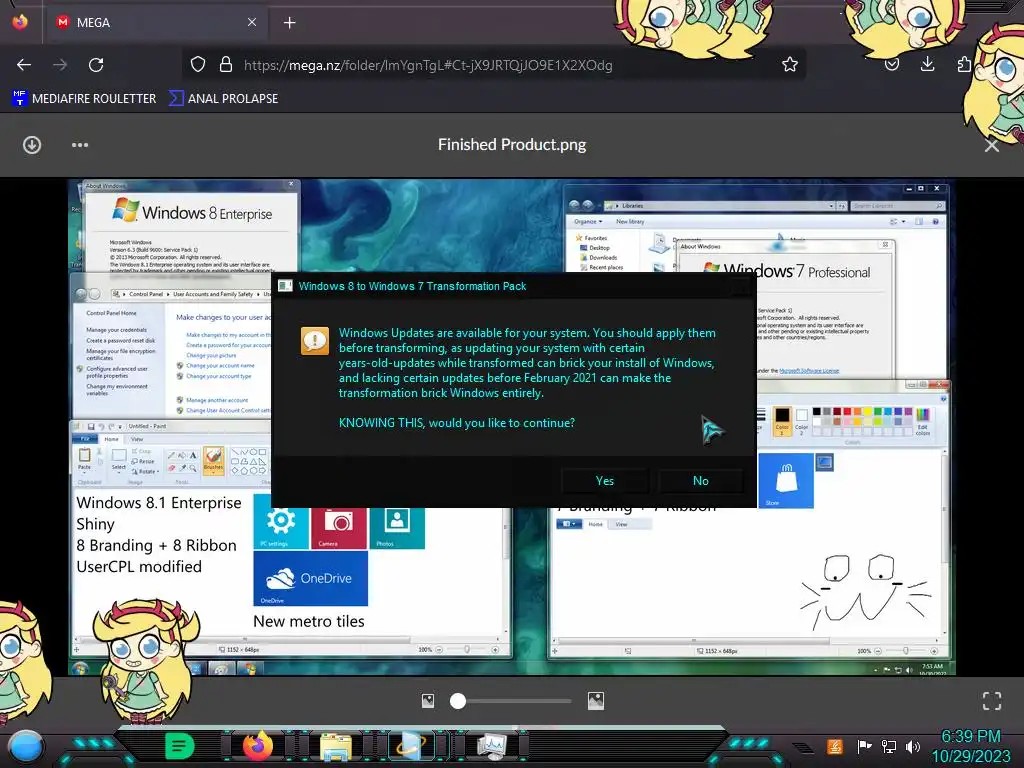Open the Firefox downloads panel

(x=927, y=64)
